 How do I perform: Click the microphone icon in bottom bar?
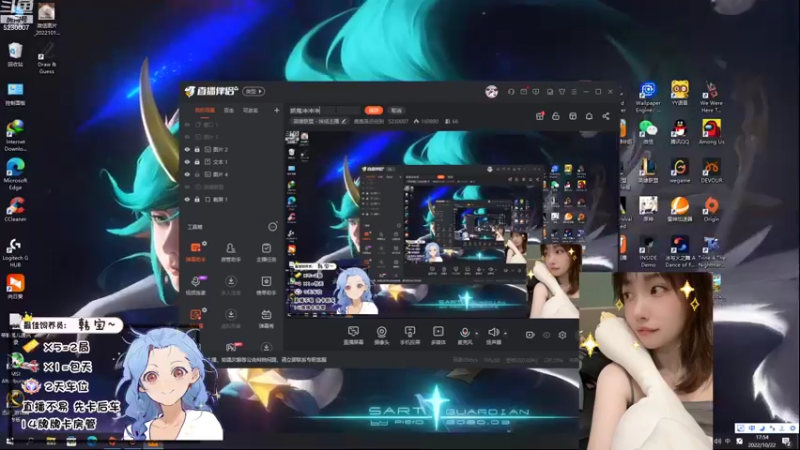(x=464, y=335)
